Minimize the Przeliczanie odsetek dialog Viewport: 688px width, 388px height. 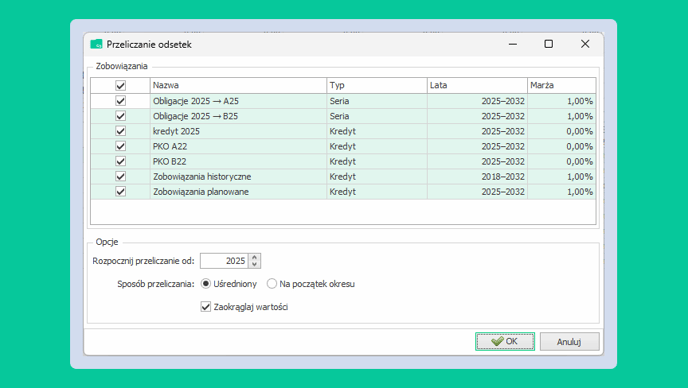[512, 44]
